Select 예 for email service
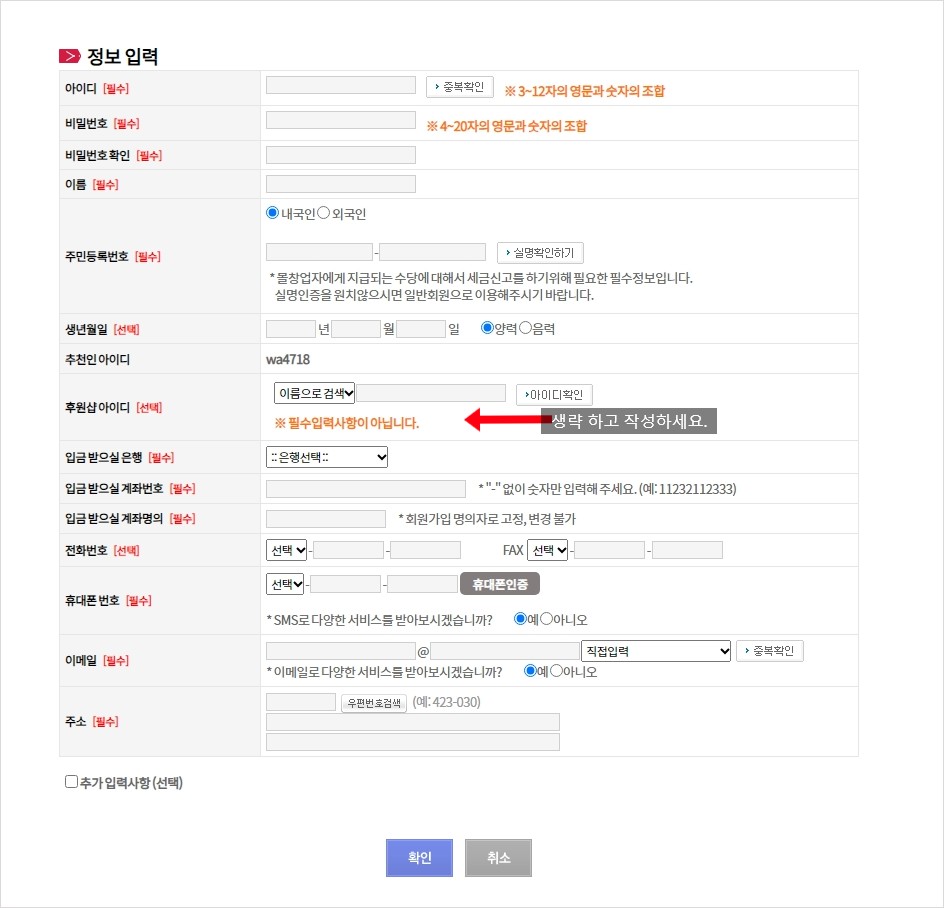 530,671
